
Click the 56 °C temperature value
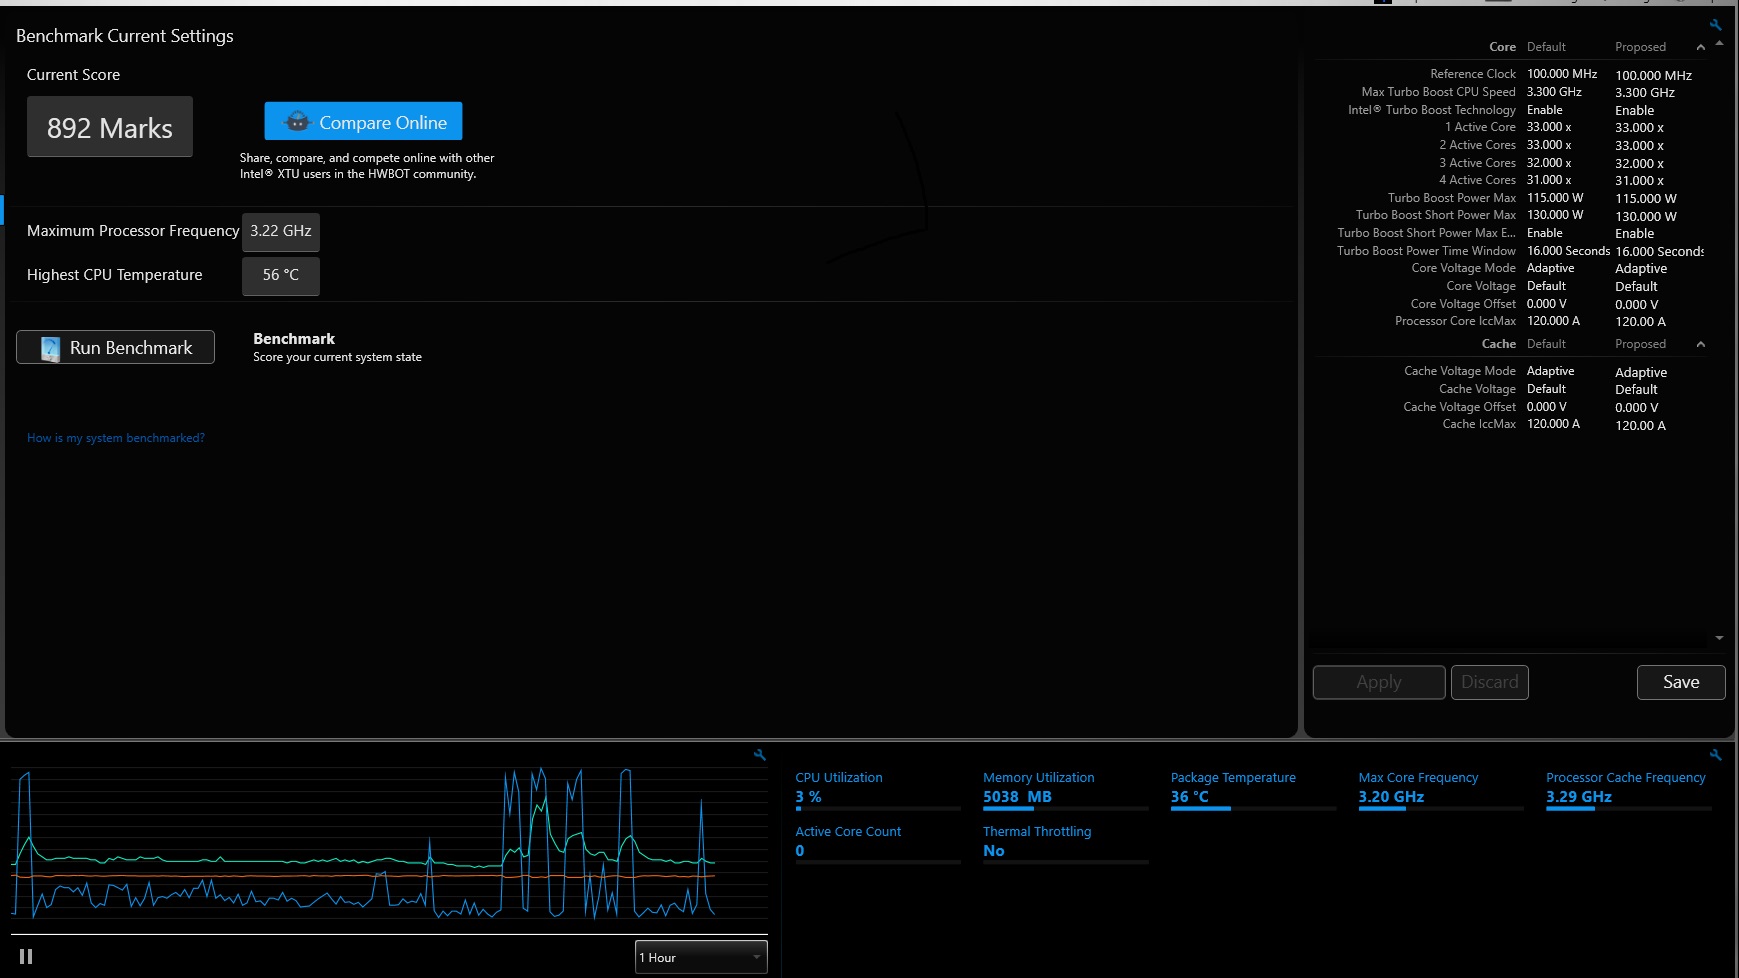tap(281, 275)
